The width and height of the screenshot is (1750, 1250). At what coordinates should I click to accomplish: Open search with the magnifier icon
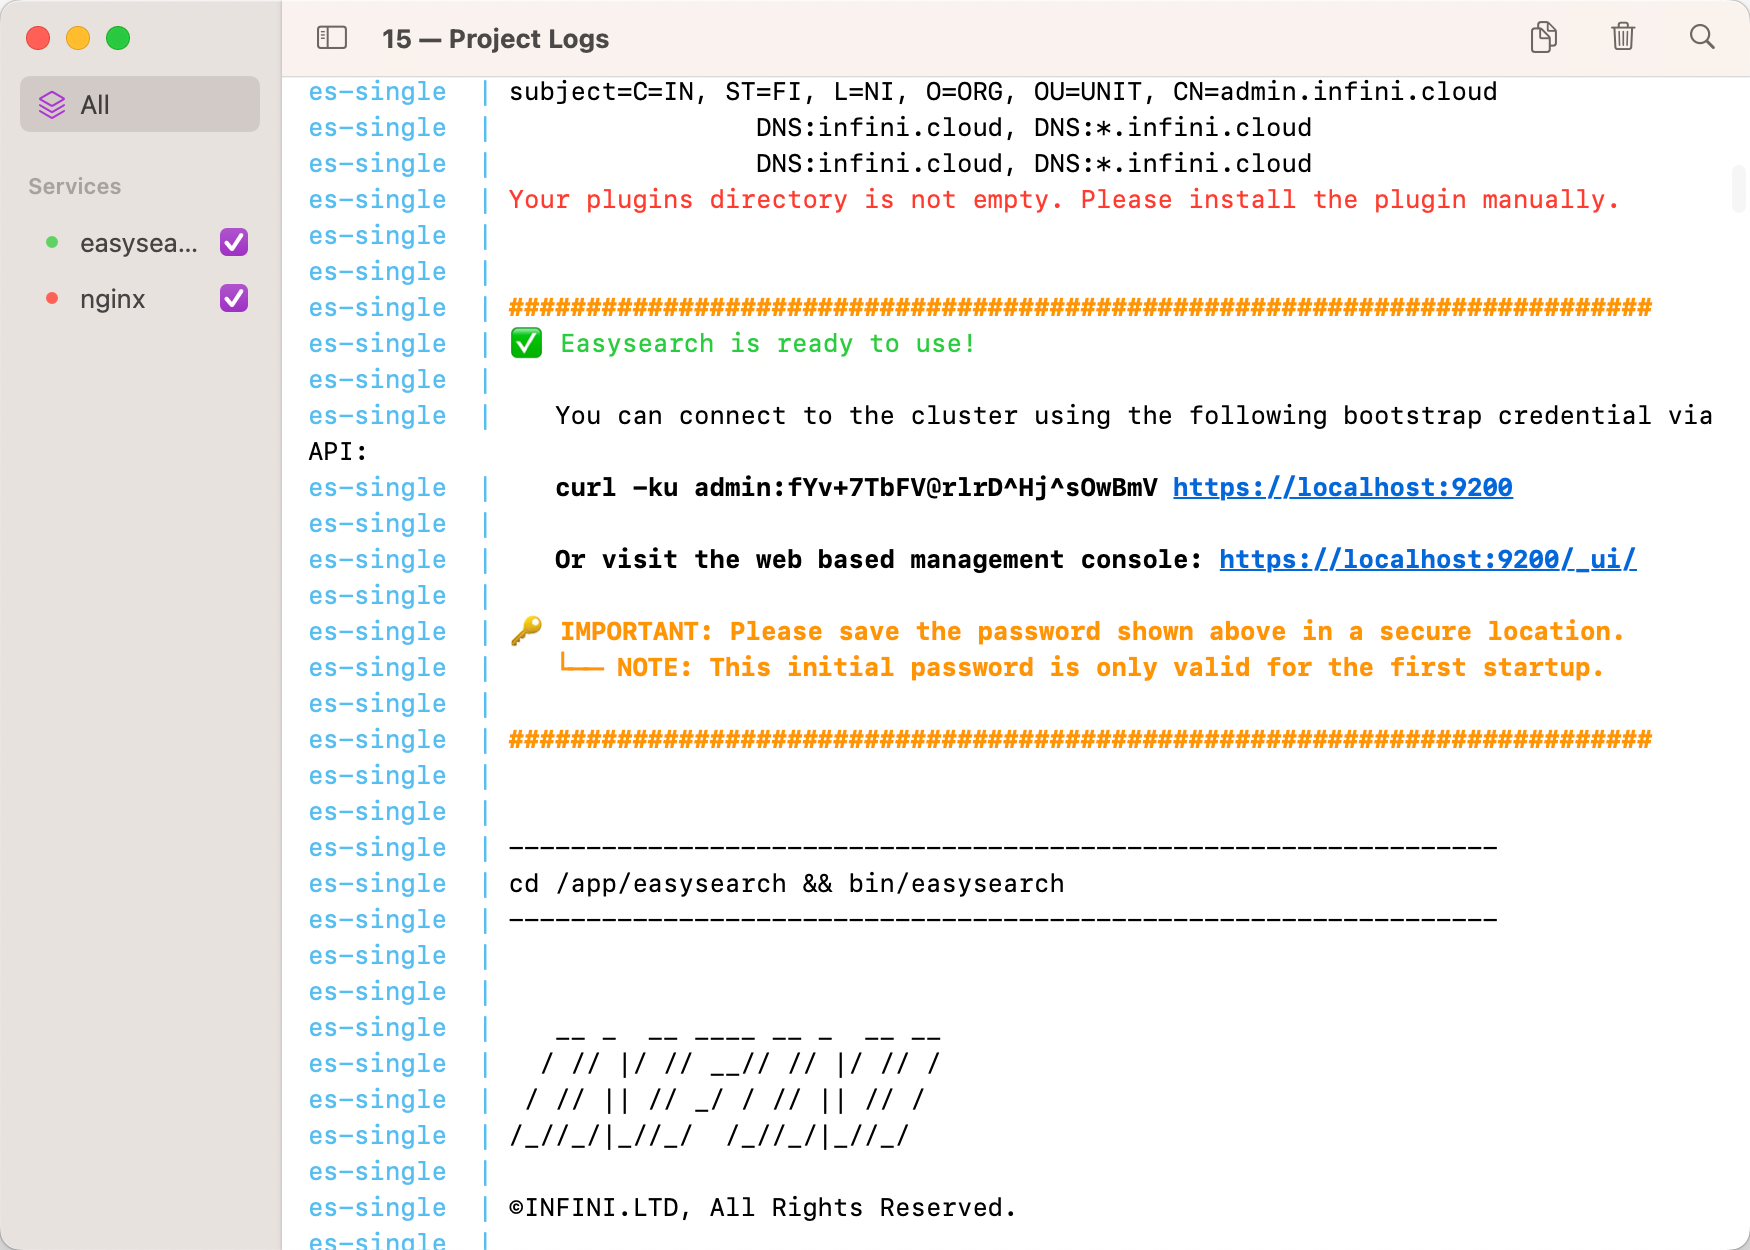(1702, 37)
